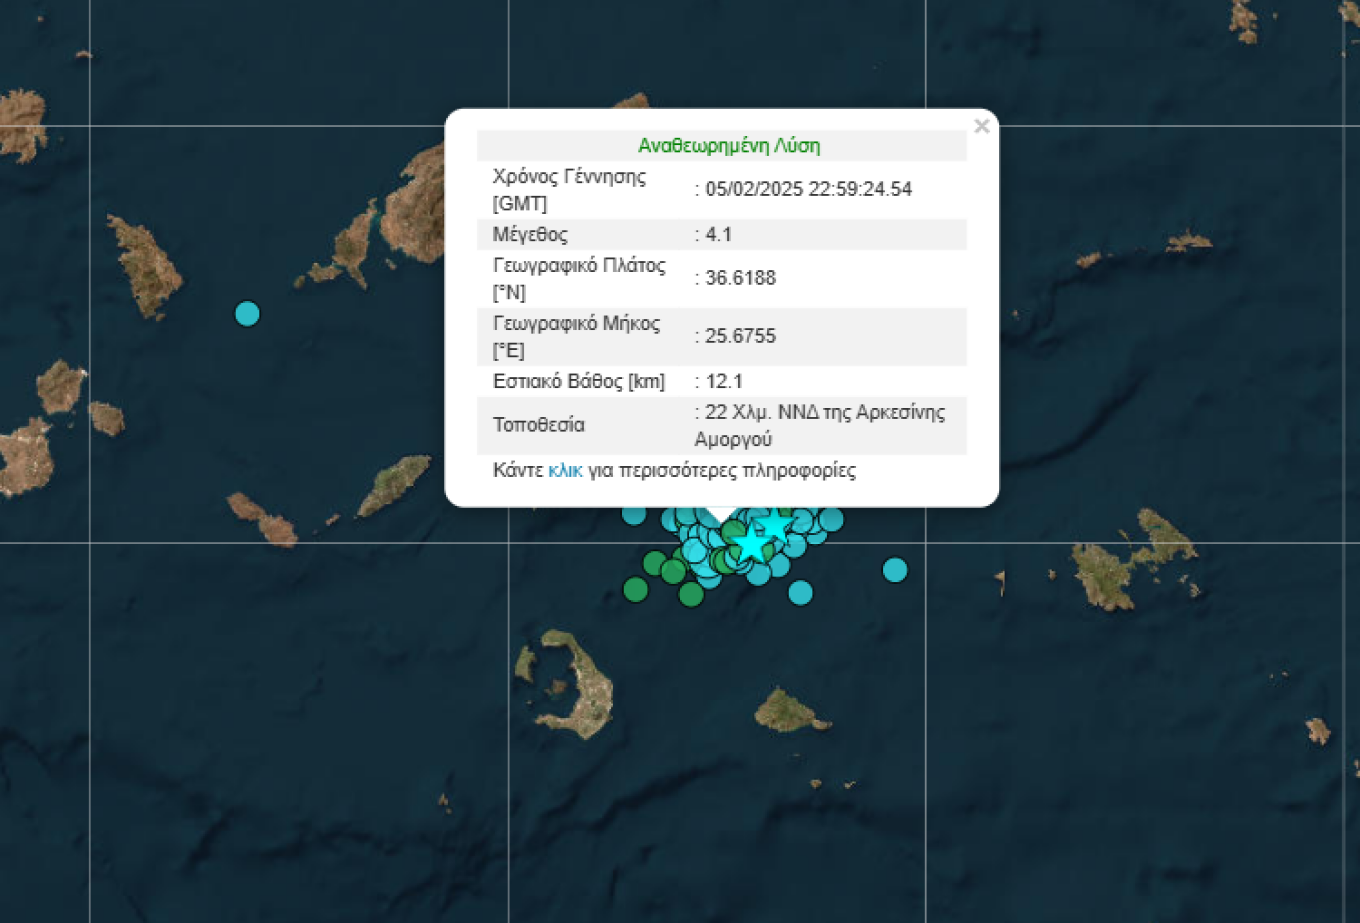Click the origin time 05/02/2025 22:59:24.54
This screenshot has height=923, width=1360.
808,189
